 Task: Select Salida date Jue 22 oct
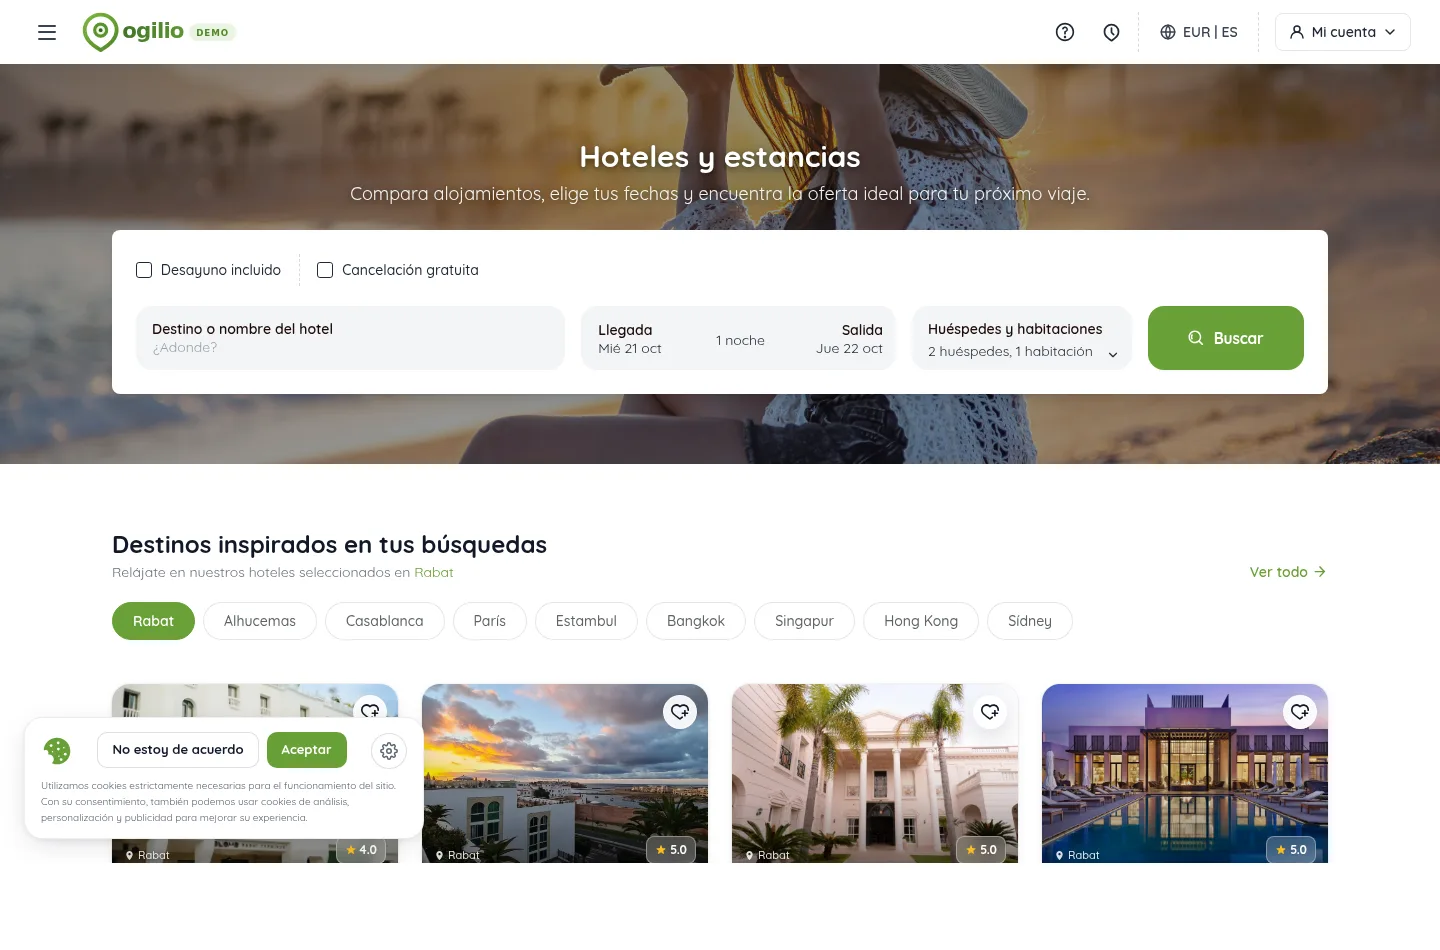[x=849, y=338]
